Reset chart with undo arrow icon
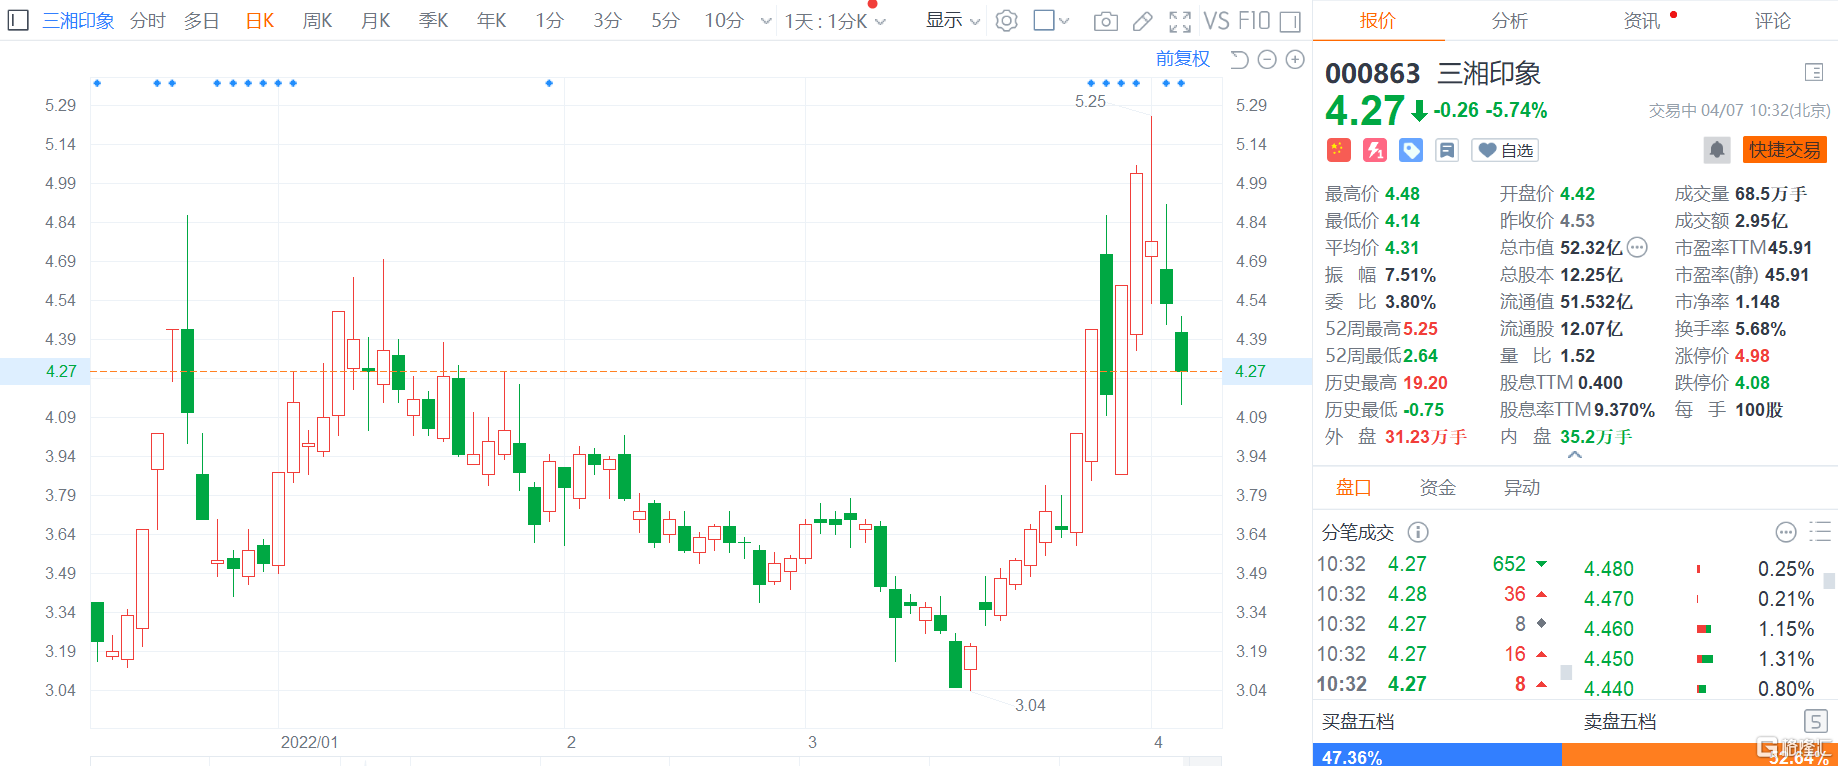1839x766 pixels. click(x=1239, y=60)
